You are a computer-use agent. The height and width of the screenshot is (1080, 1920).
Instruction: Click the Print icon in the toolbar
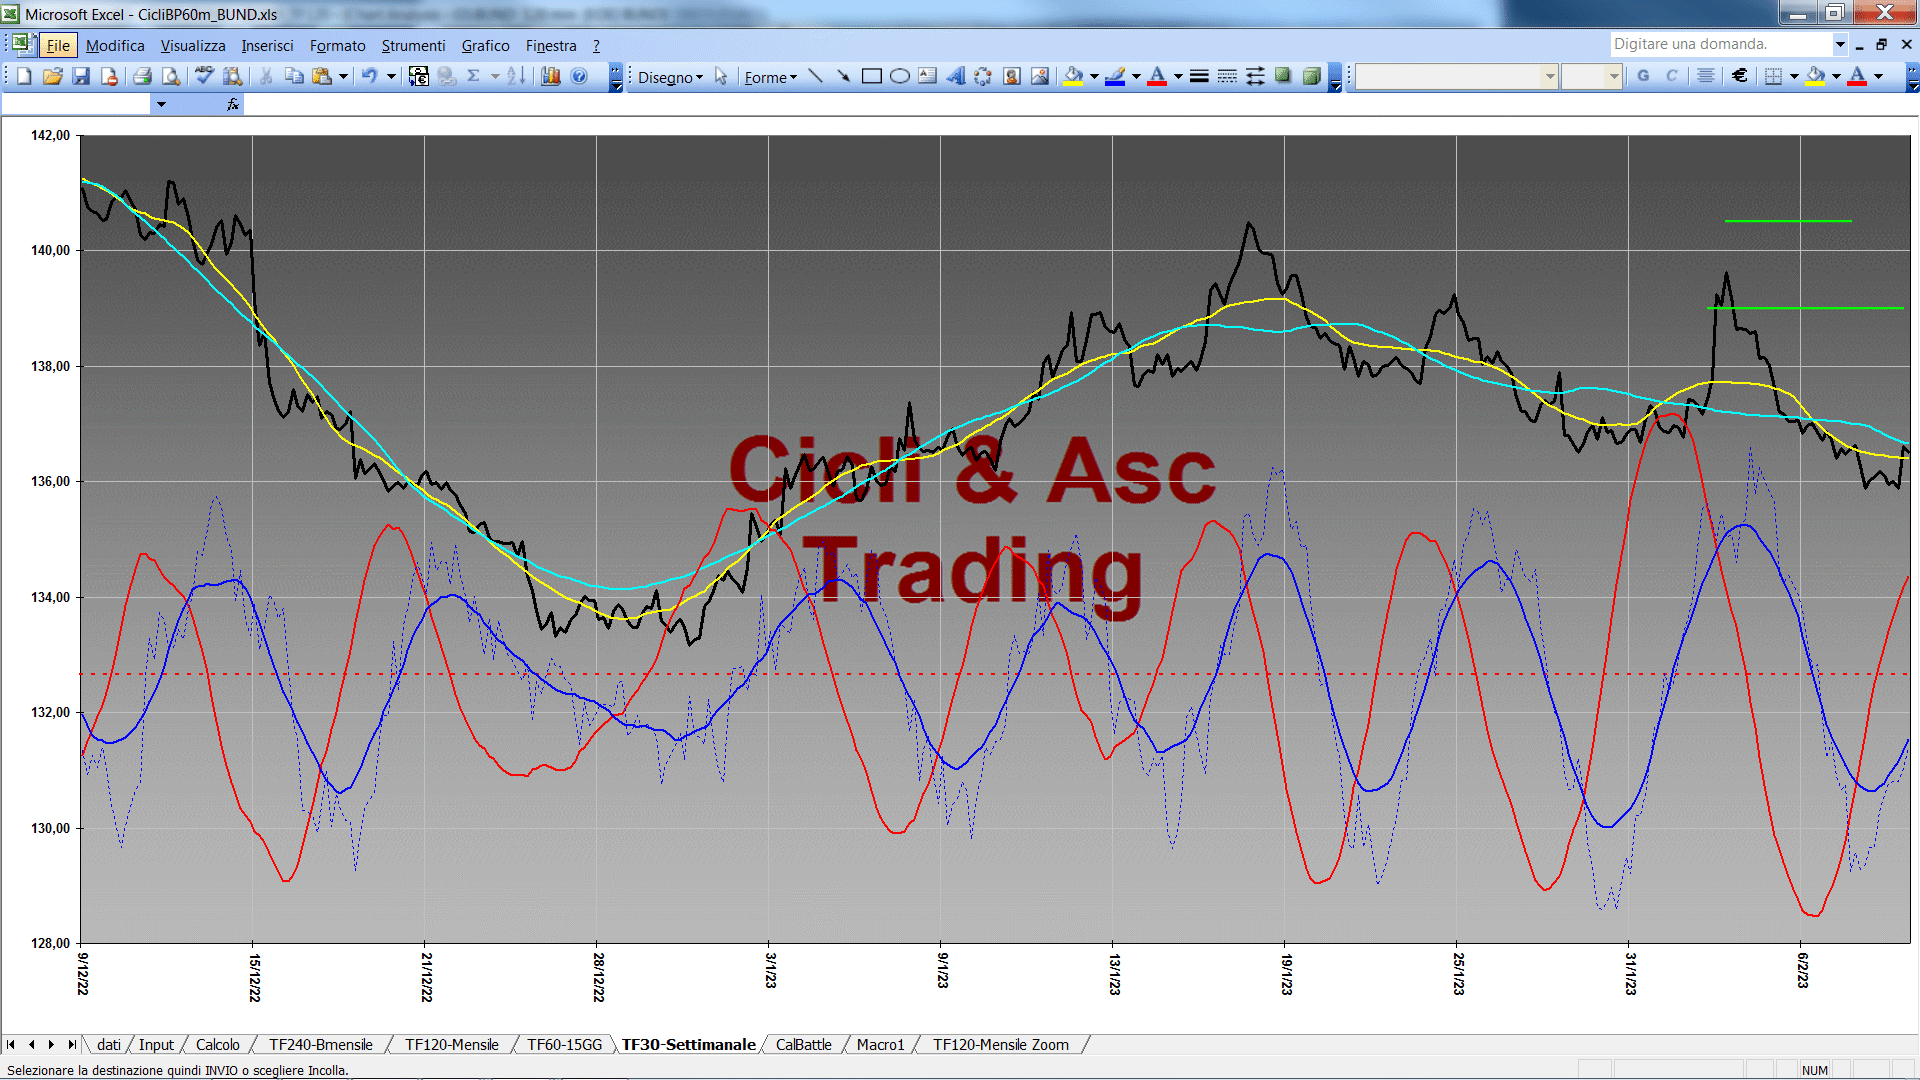pyautogui.click(x=142, y=76)
